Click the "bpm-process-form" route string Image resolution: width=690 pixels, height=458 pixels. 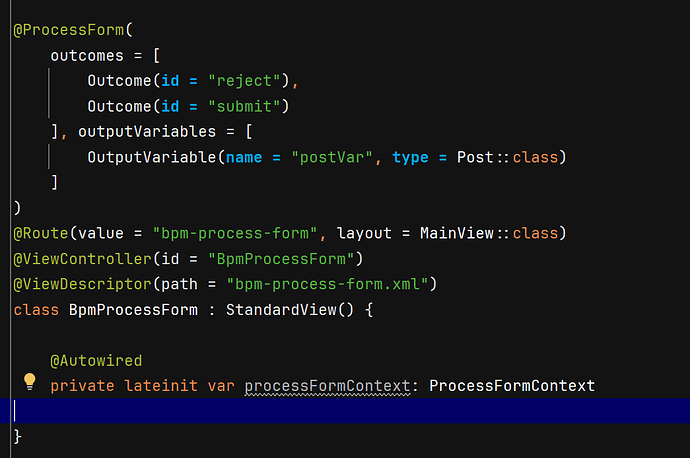coord(235,233)
